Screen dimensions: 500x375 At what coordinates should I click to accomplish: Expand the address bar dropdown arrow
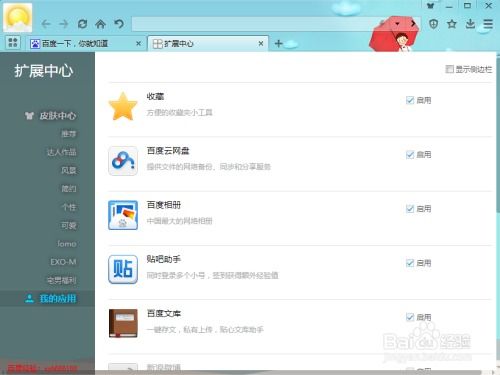pos(397,24)
